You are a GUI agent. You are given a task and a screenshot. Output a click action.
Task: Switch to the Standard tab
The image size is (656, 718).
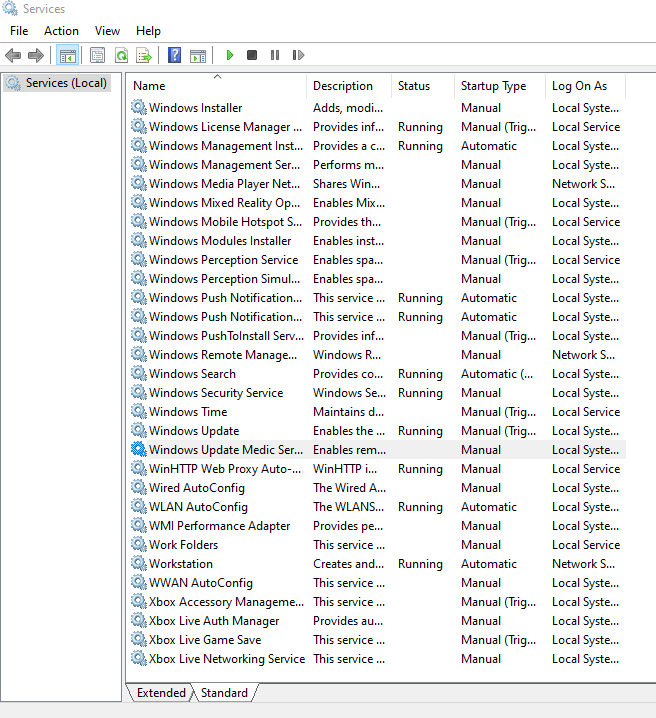(x=224, y=692)
